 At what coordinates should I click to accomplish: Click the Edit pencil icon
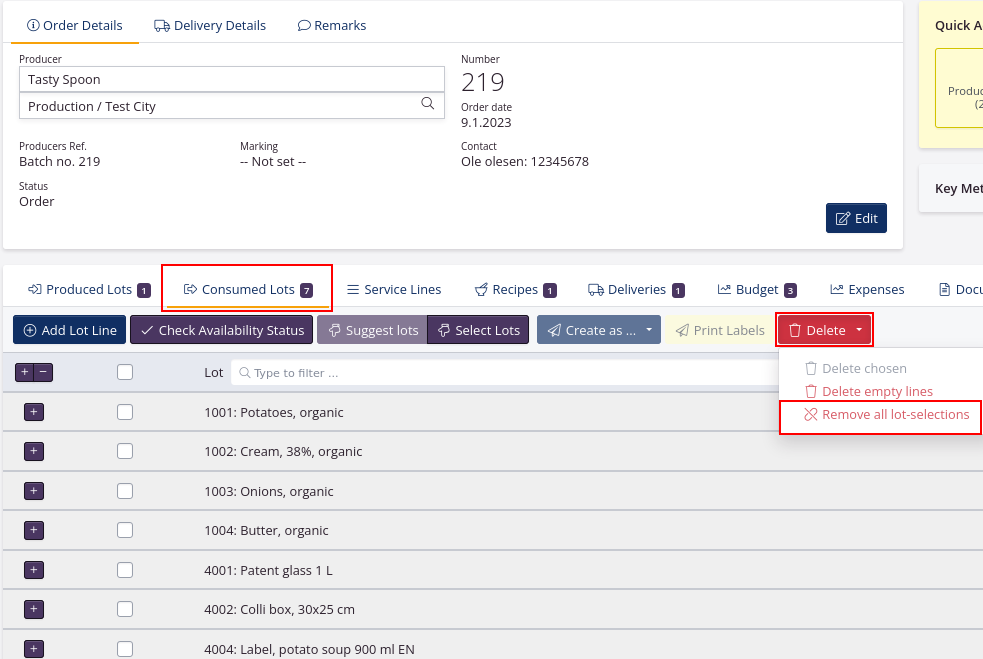pos(856,217)
